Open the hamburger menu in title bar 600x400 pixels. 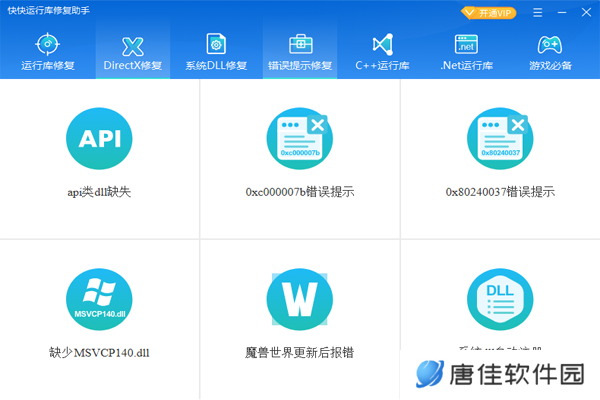pyautogui.click(x=538, y=13)
